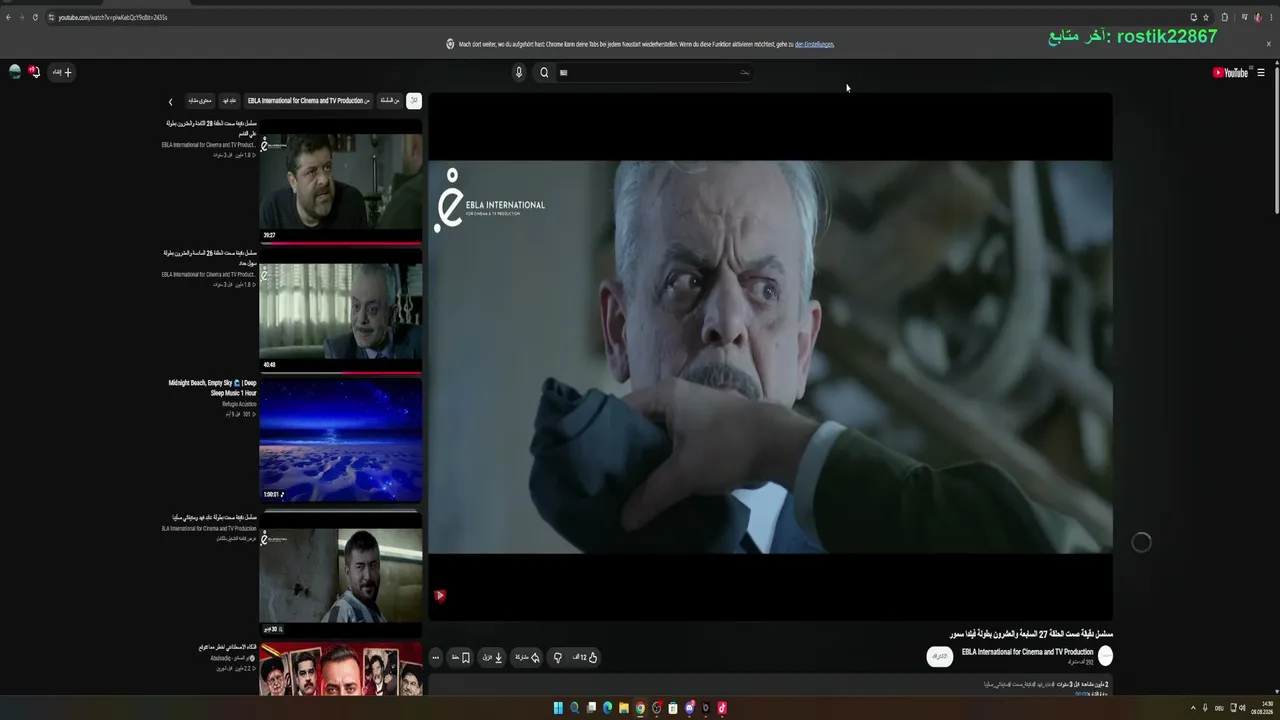Viewport: 1280px width, 720px height.
Task: Click the EBLA International watermark in the video
Action: (489, 201)
